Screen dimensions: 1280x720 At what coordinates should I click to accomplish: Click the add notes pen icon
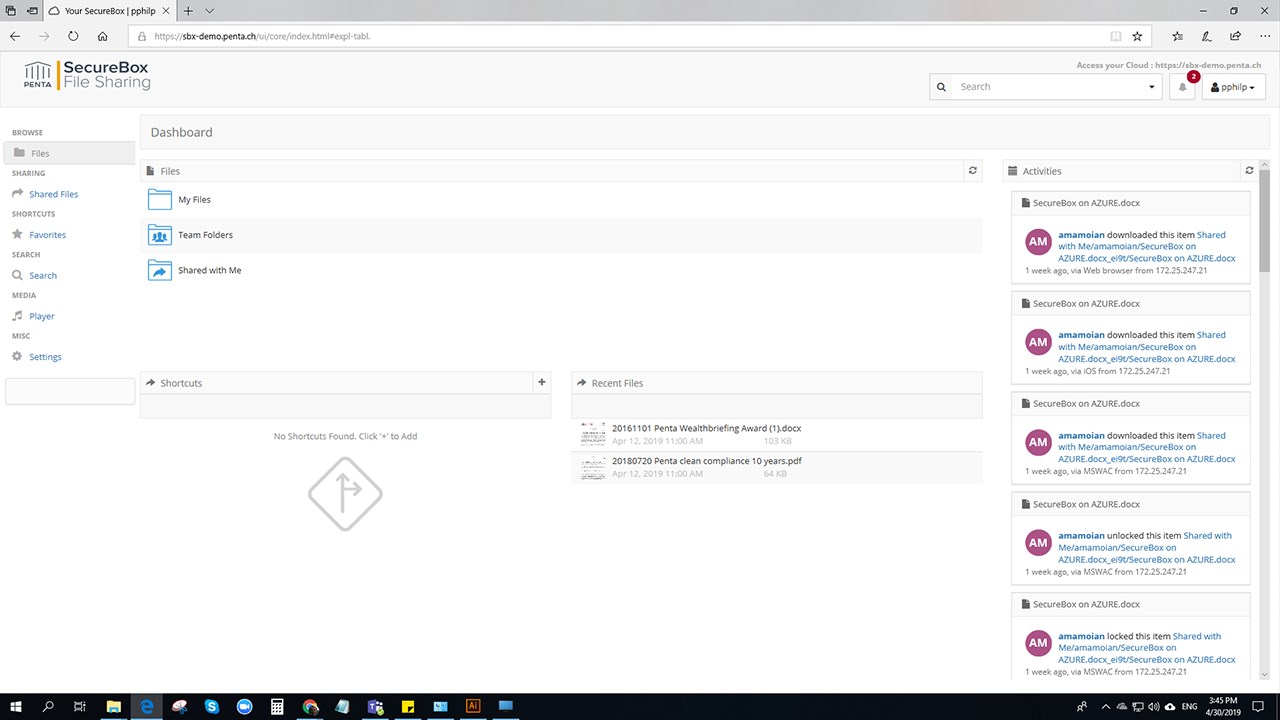(1207, 36)
